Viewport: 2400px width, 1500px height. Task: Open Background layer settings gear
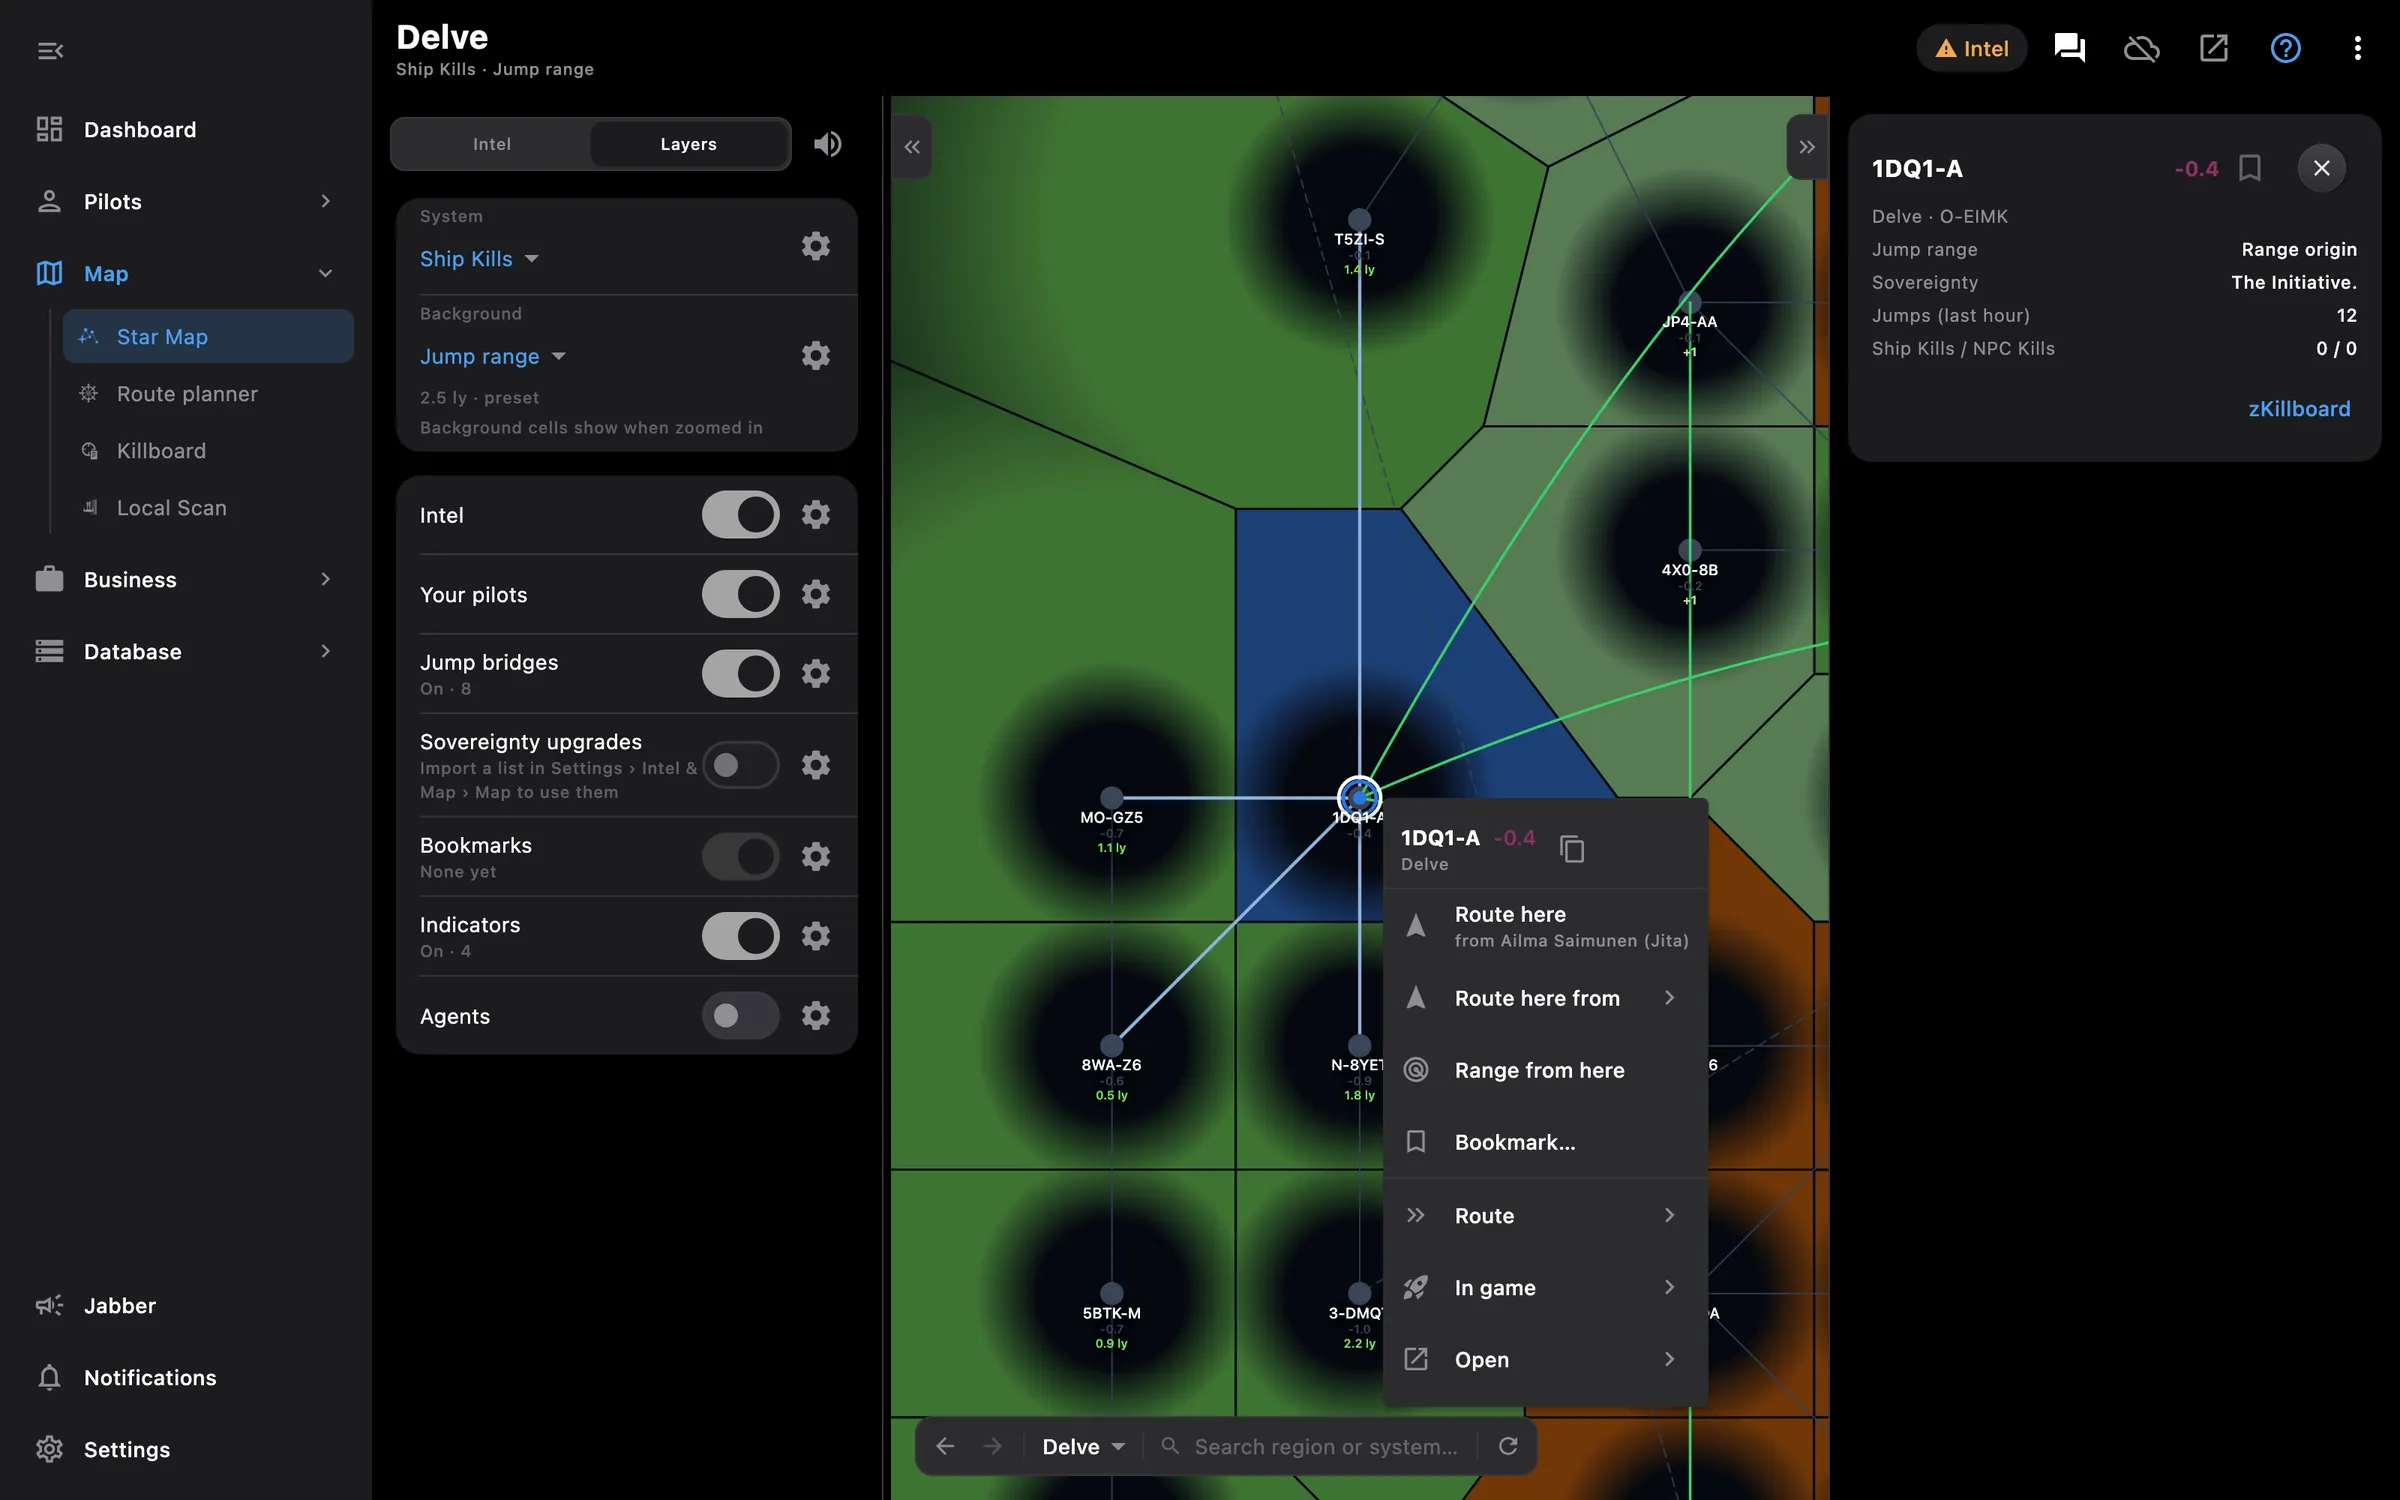click(816, 355)
